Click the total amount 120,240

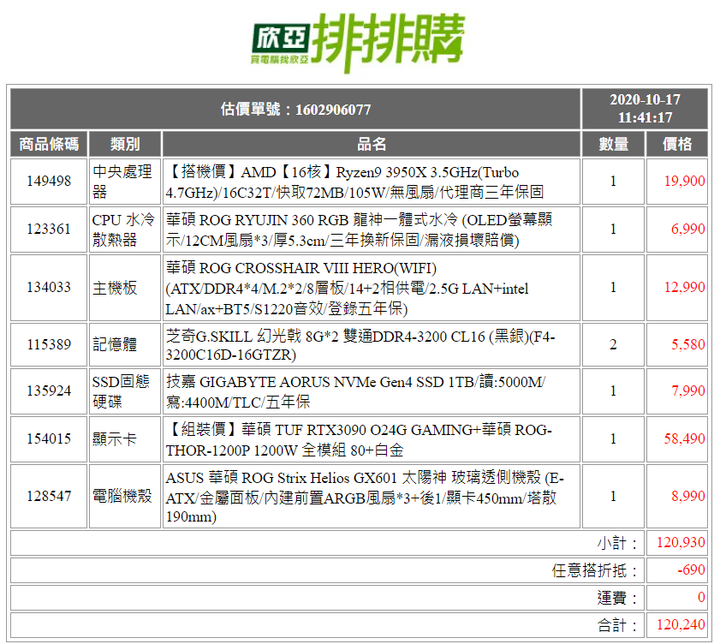[681, 625]
